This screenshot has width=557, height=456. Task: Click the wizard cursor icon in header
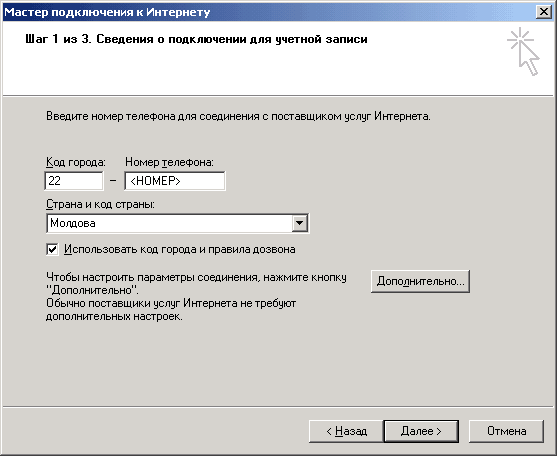523,52
